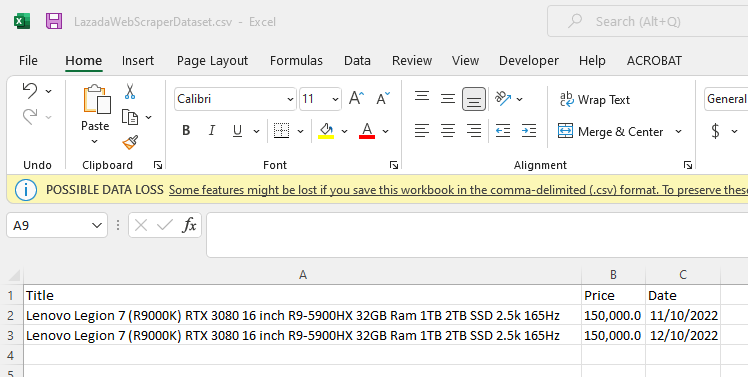Open the Undo history dropdown arrow
Screen dimensions: 748x377
pos(49,91)
